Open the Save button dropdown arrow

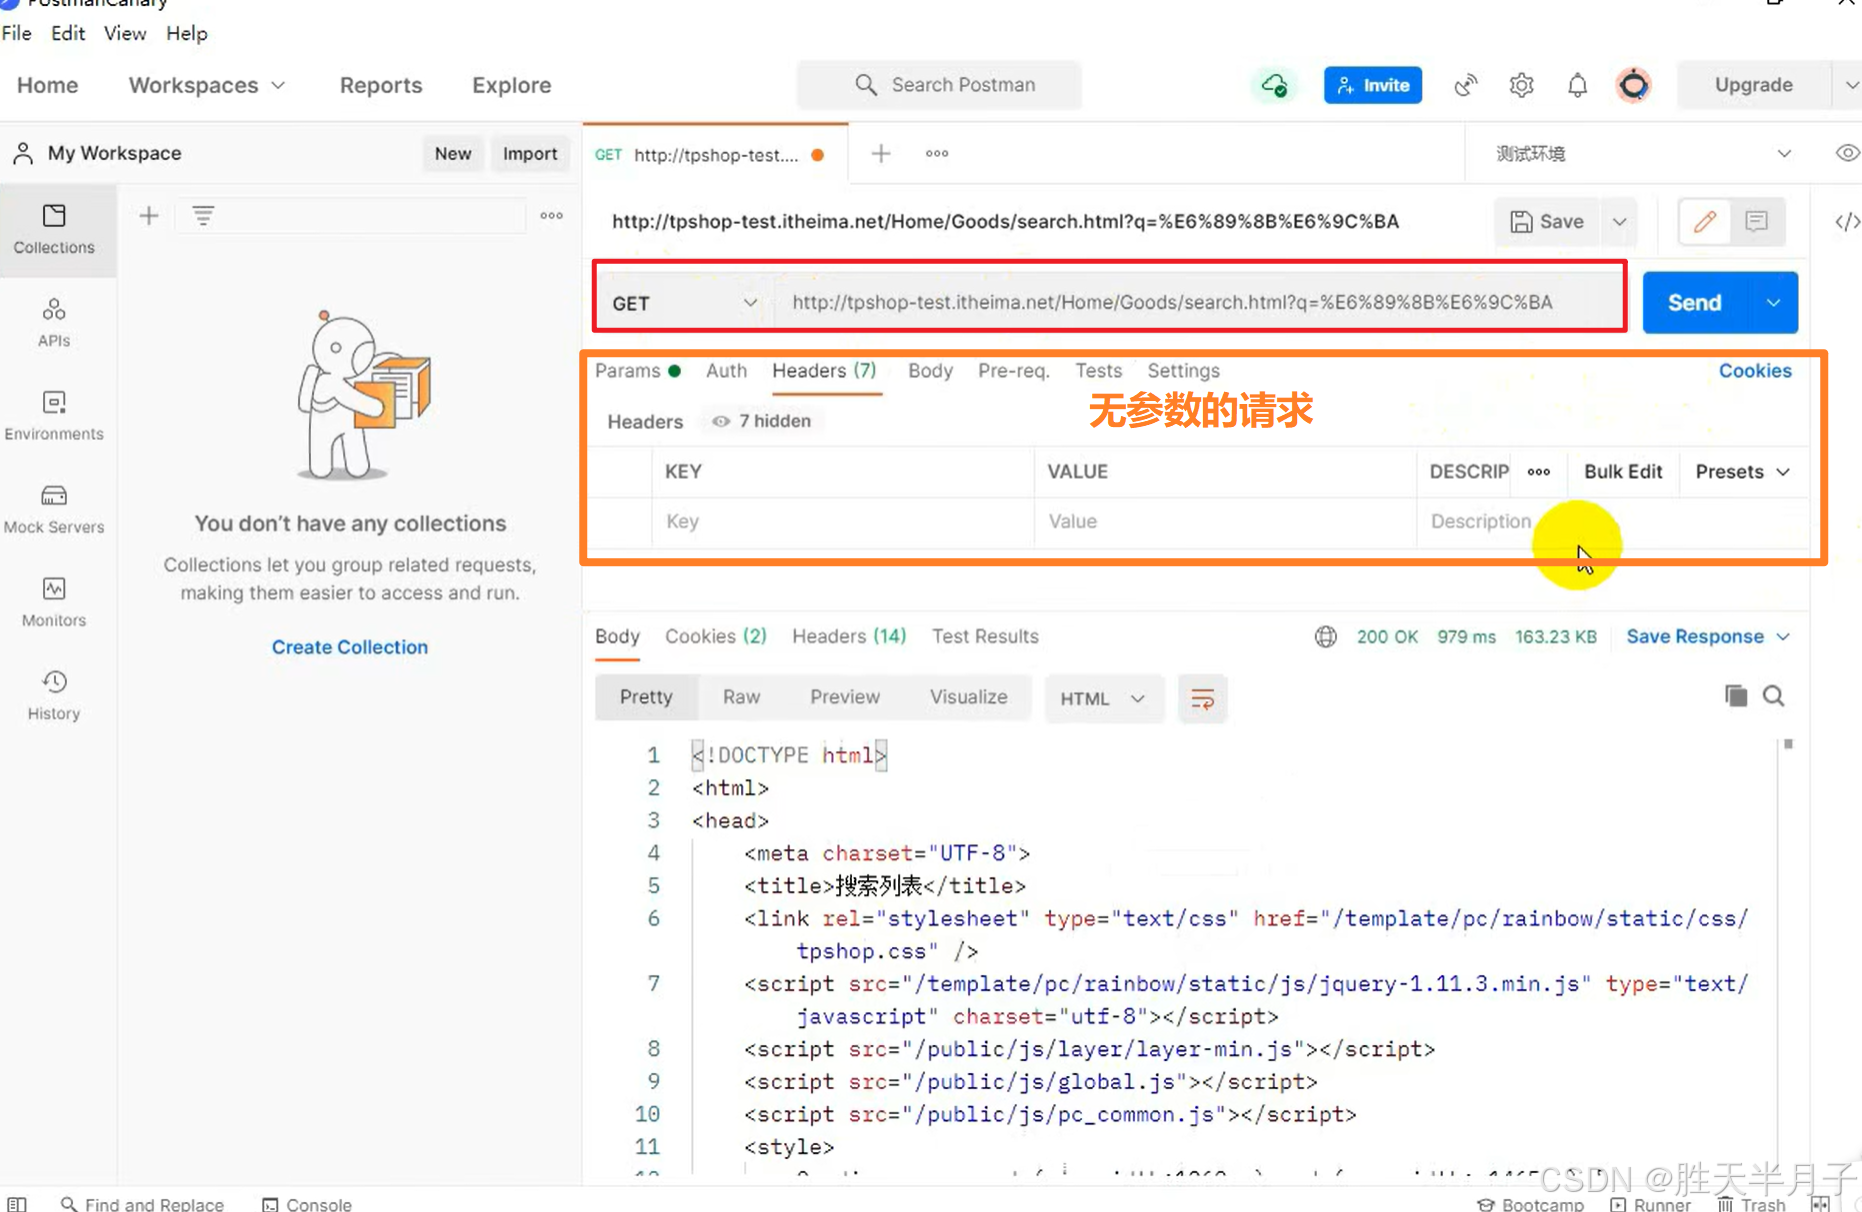[x=1619, y=221]
